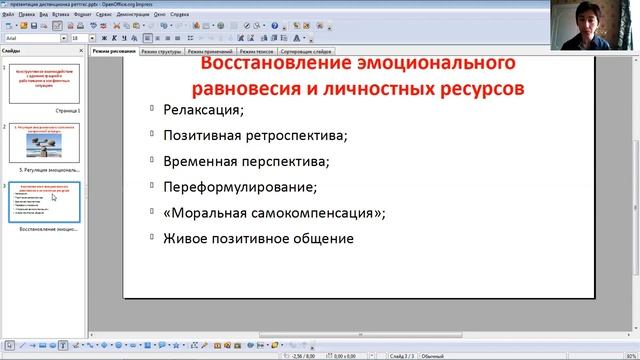This screenshot has height=360, width=640.
Task: Open the Файл menu
Action: [8, 14]
